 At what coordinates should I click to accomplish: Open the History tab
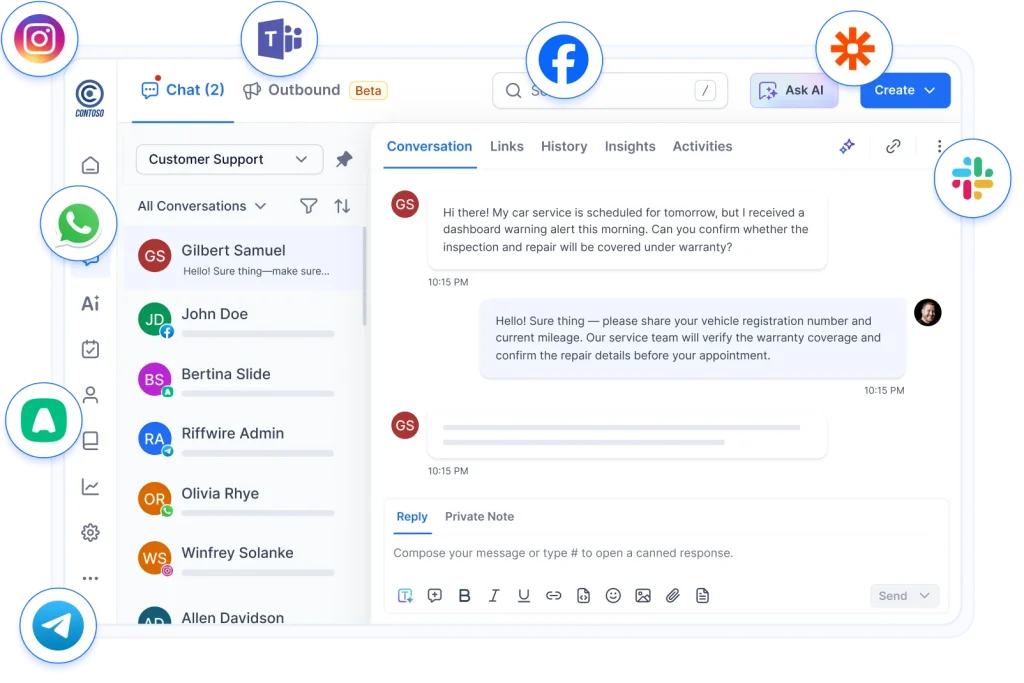tap(564, 146)
